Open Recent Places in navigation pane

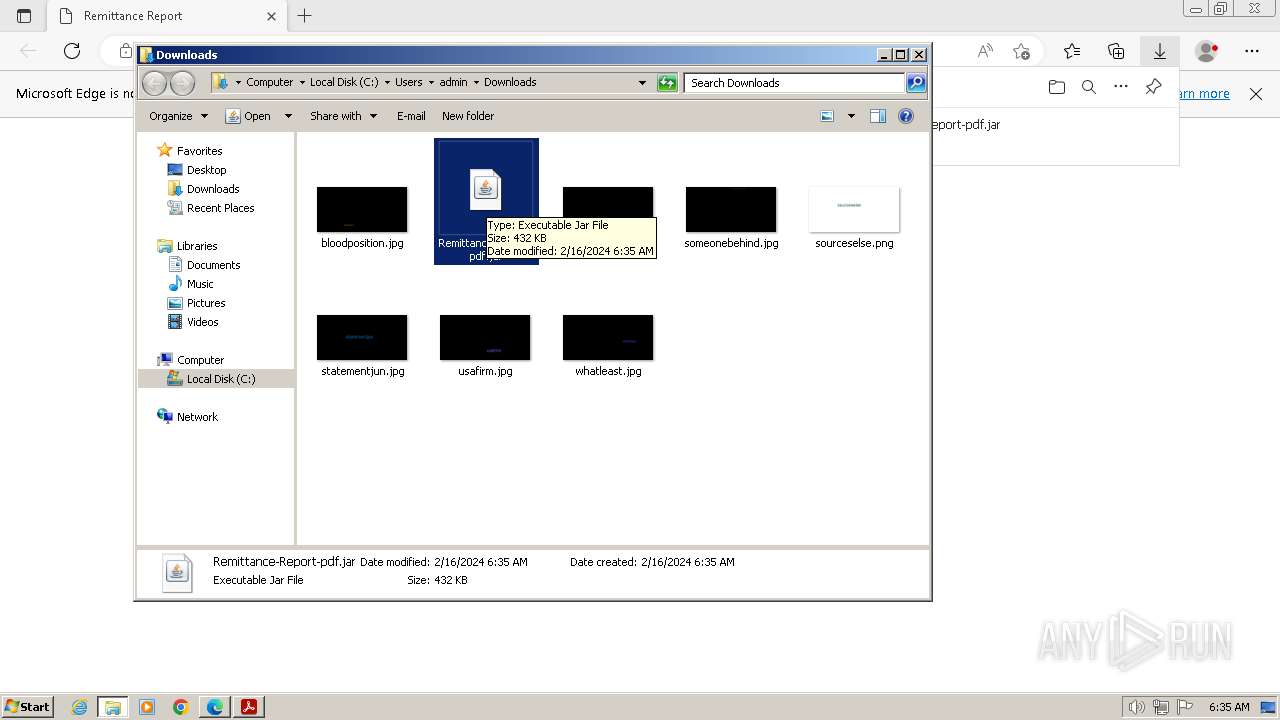220,208
